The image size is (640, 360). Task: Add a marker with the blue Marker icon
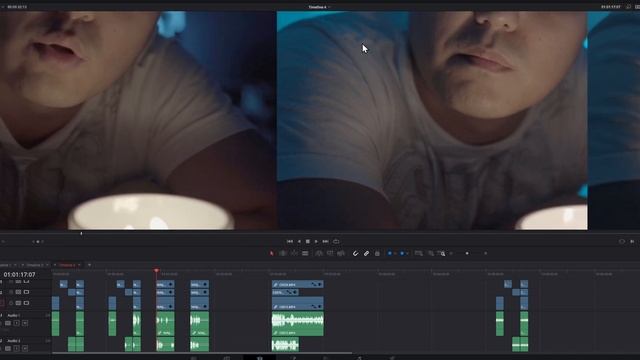click(x=402, y=253)
